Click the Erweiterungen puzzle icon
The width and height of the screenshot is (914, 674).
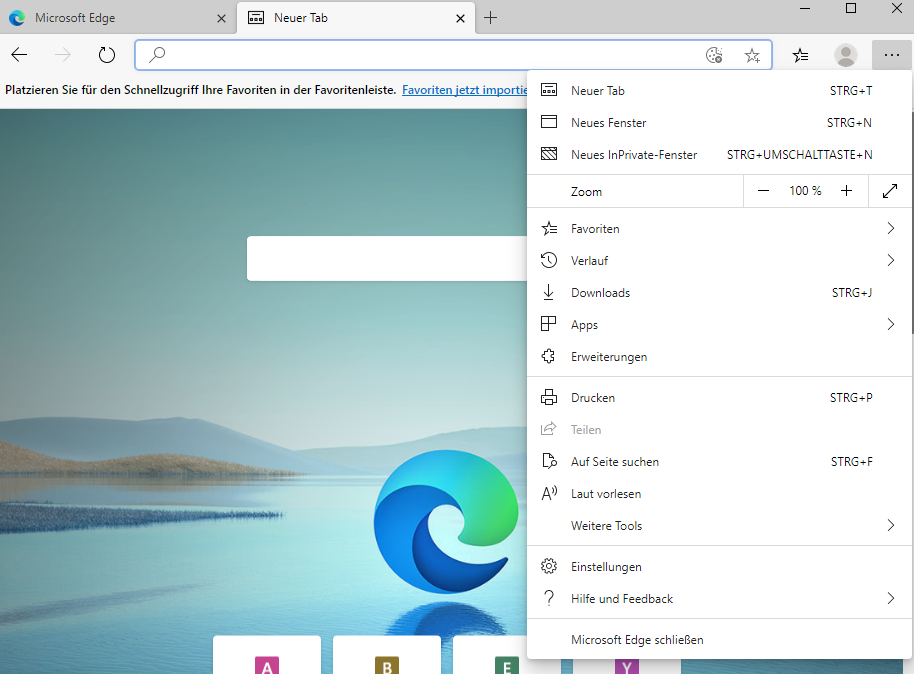549,356
